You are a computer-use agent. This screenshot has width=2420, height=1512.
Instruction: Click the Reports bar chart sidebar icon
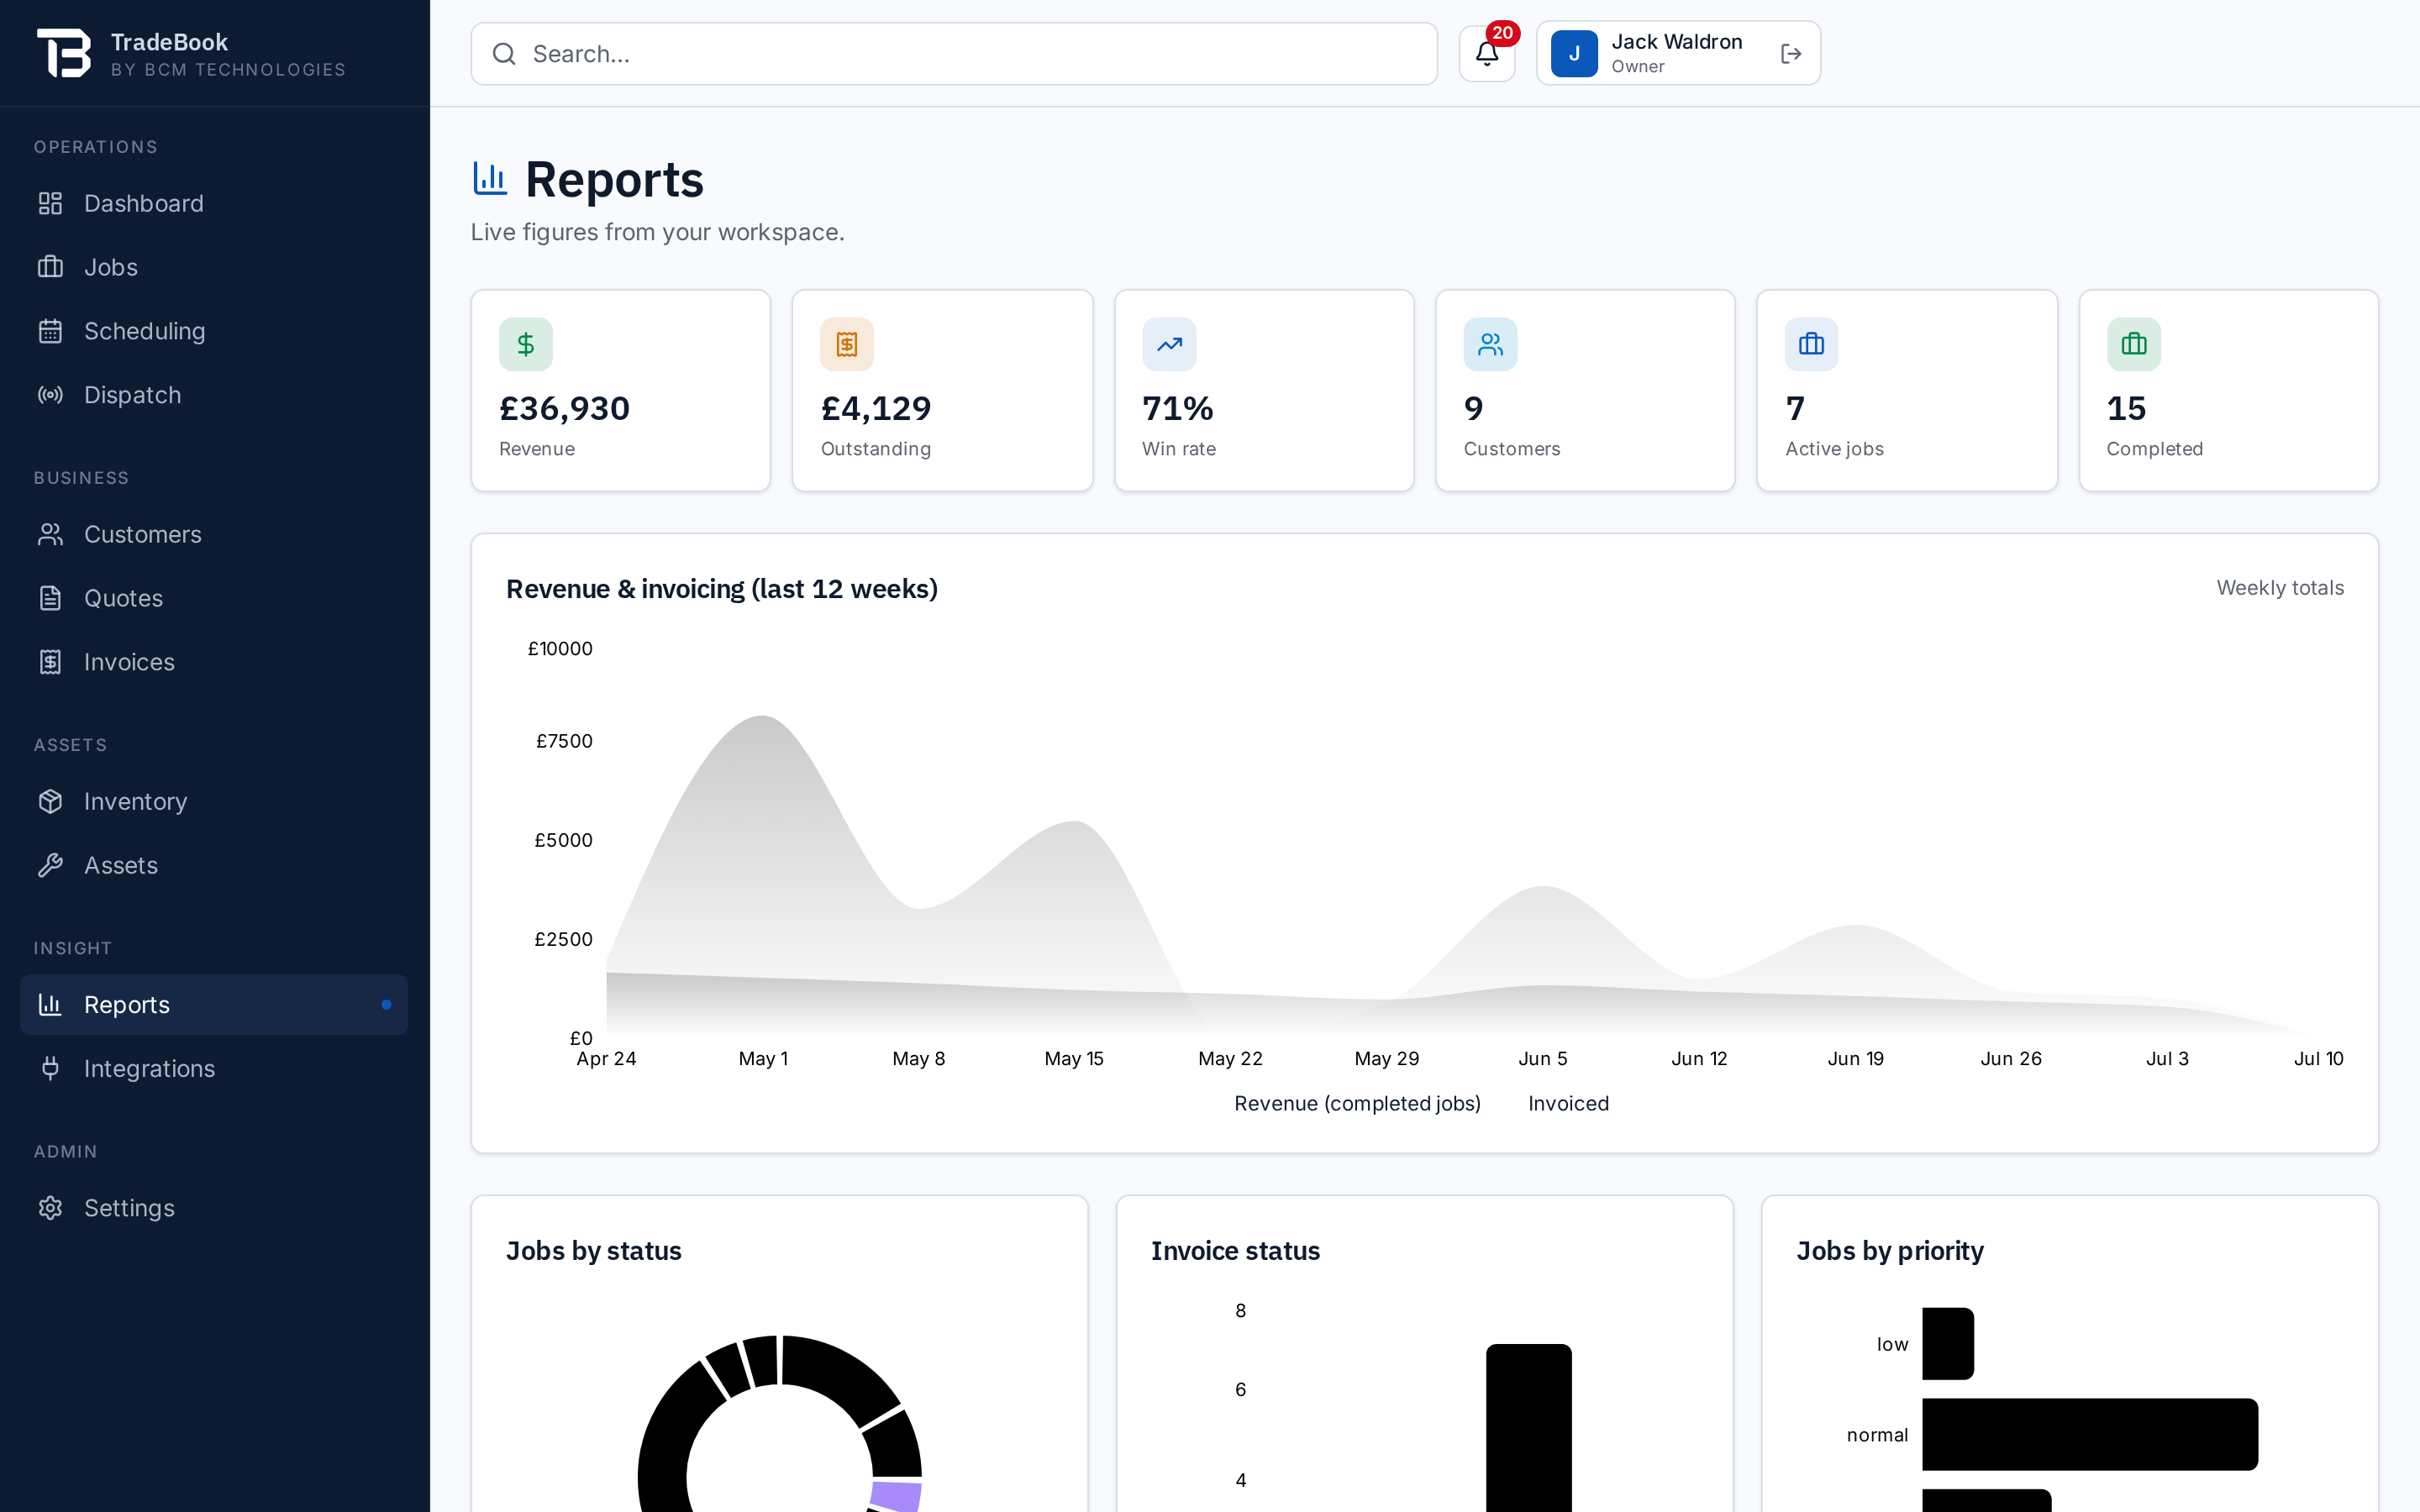[50, 1004]
